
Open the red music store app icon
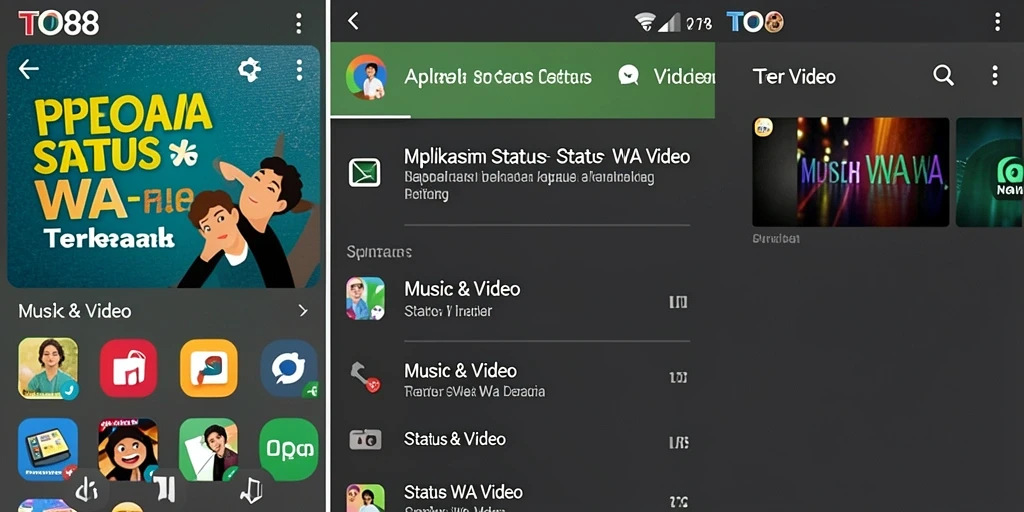[x=128, y=368]
